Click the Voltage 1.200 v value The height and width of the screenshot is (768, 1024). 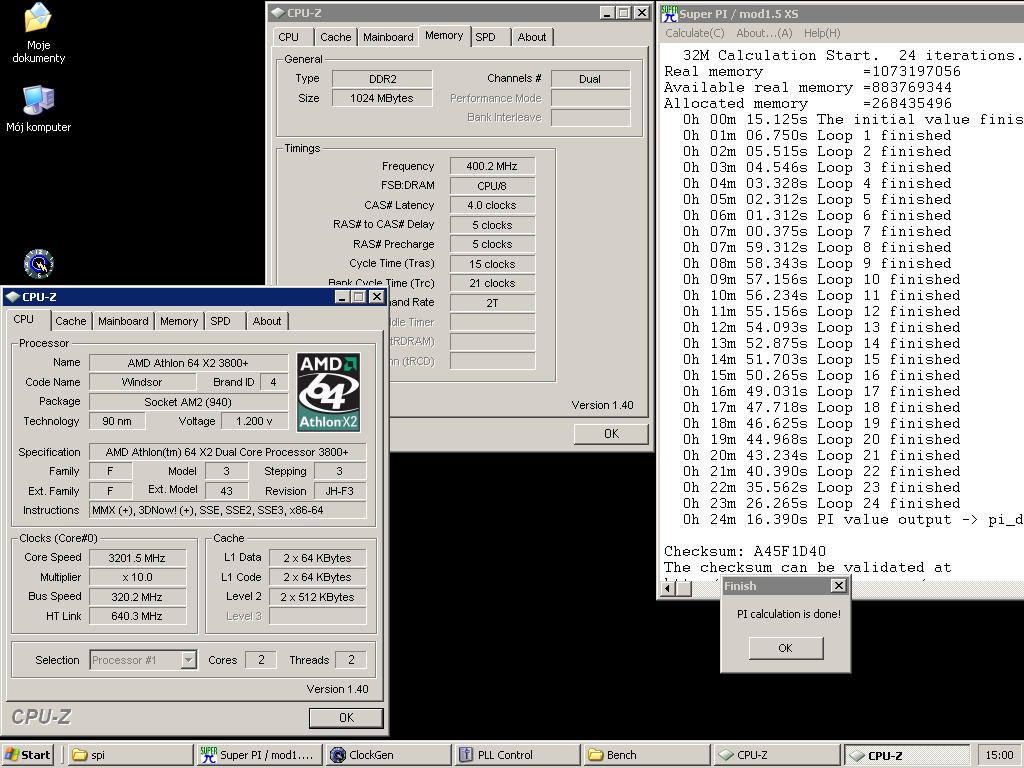(x=254, y=421)
